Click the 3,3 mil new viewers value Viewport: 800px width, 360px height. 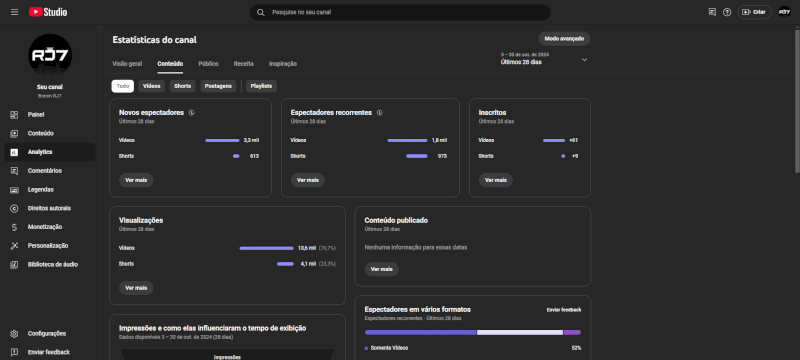pyautogui.click(x=251, y=140)
